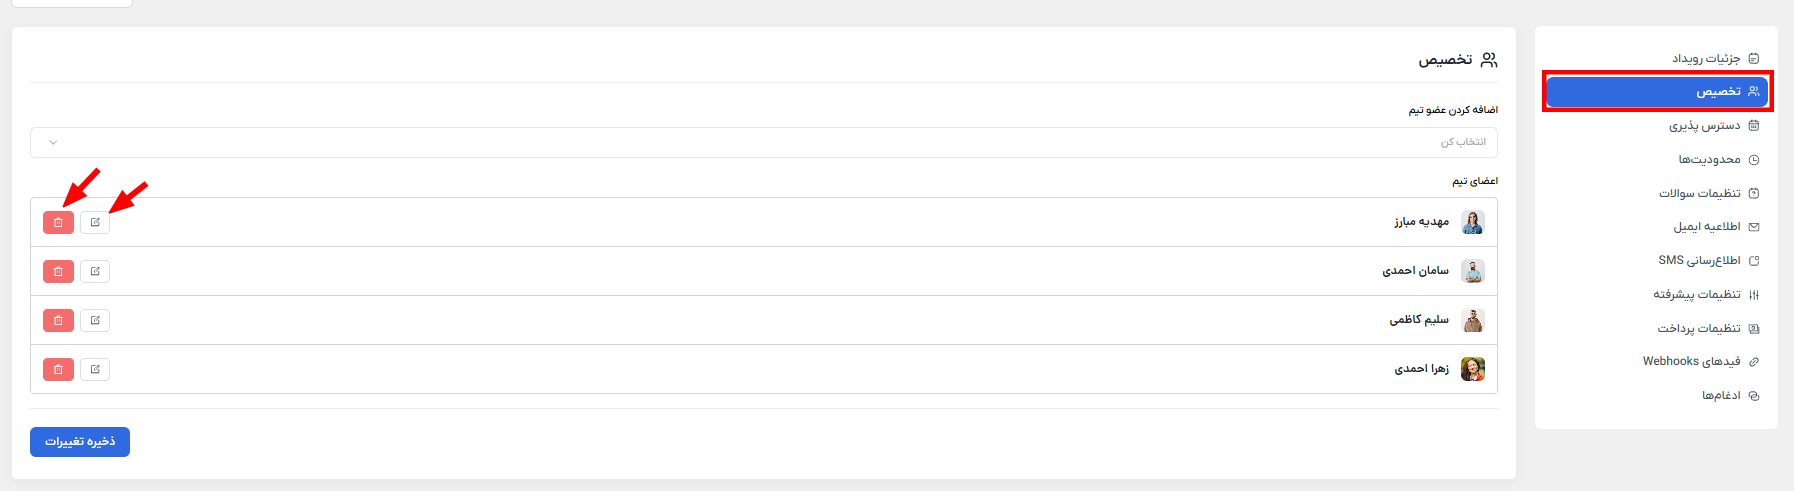Open فیدهای Webhooks section
Viewport: 1794px width, 491px height.
coord(1691,361)
